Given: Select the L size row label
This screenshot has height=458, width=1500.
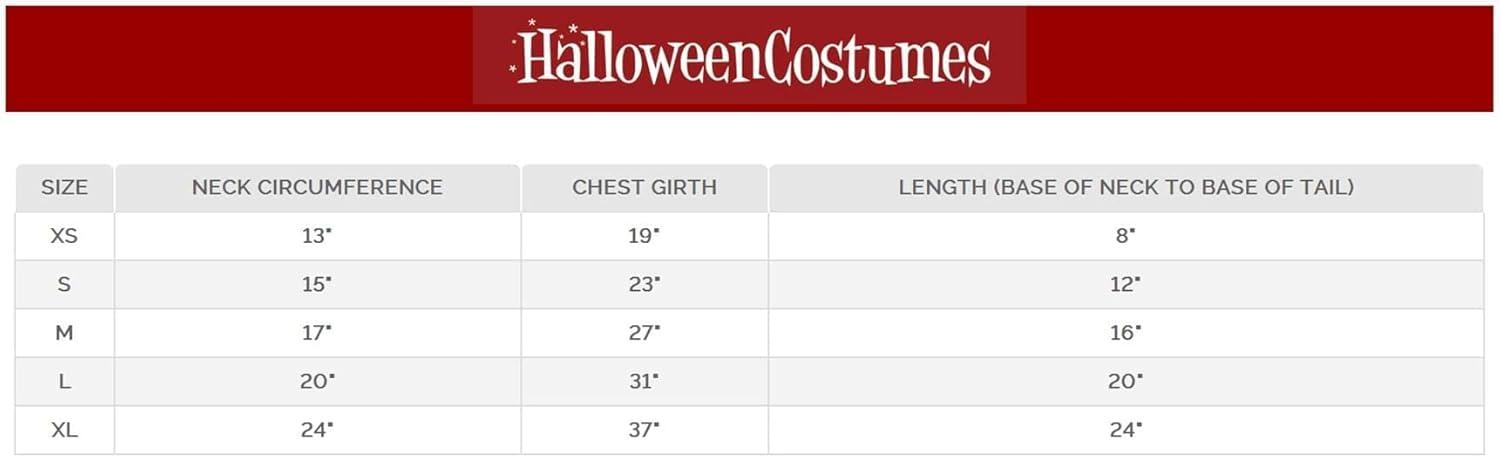Looking at the screenshot, I should click(64, 382).
